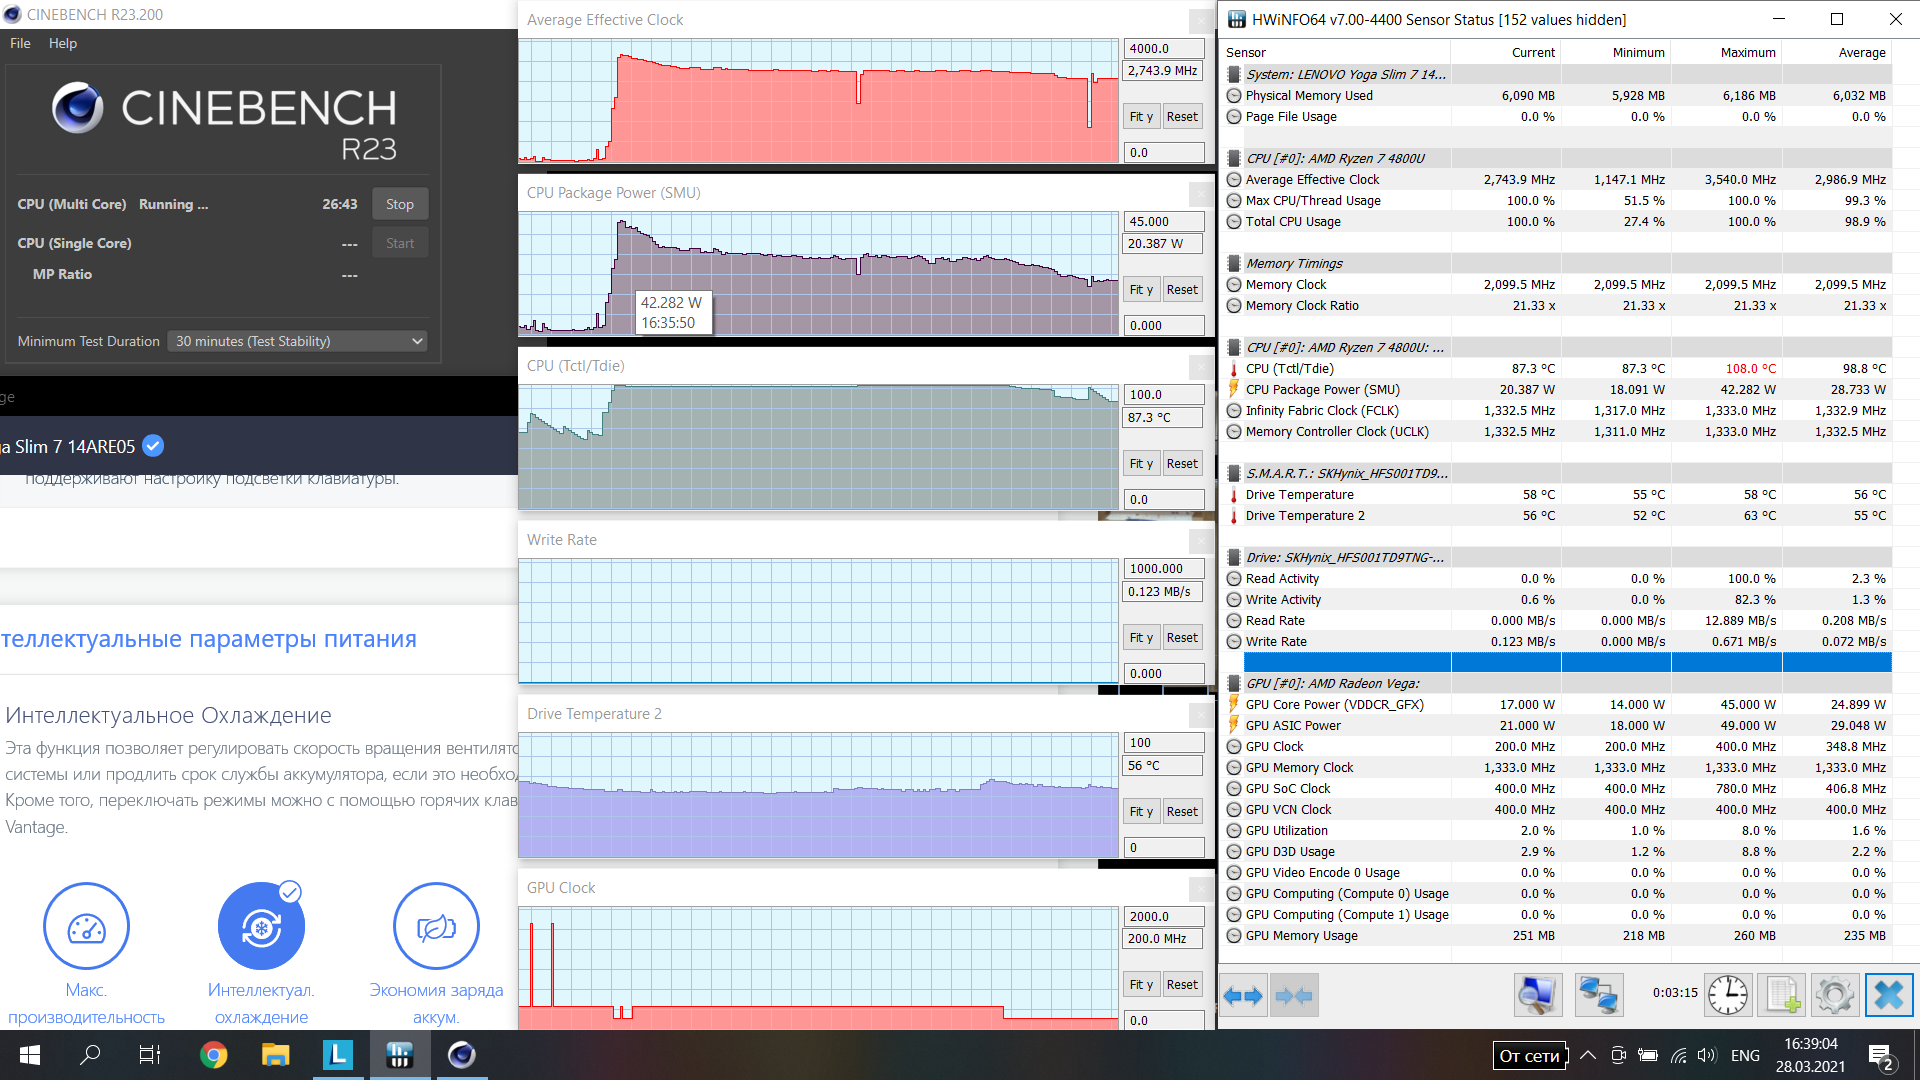
Task: Select Physical Memory Used sensor row
Action: [1558, 95]
